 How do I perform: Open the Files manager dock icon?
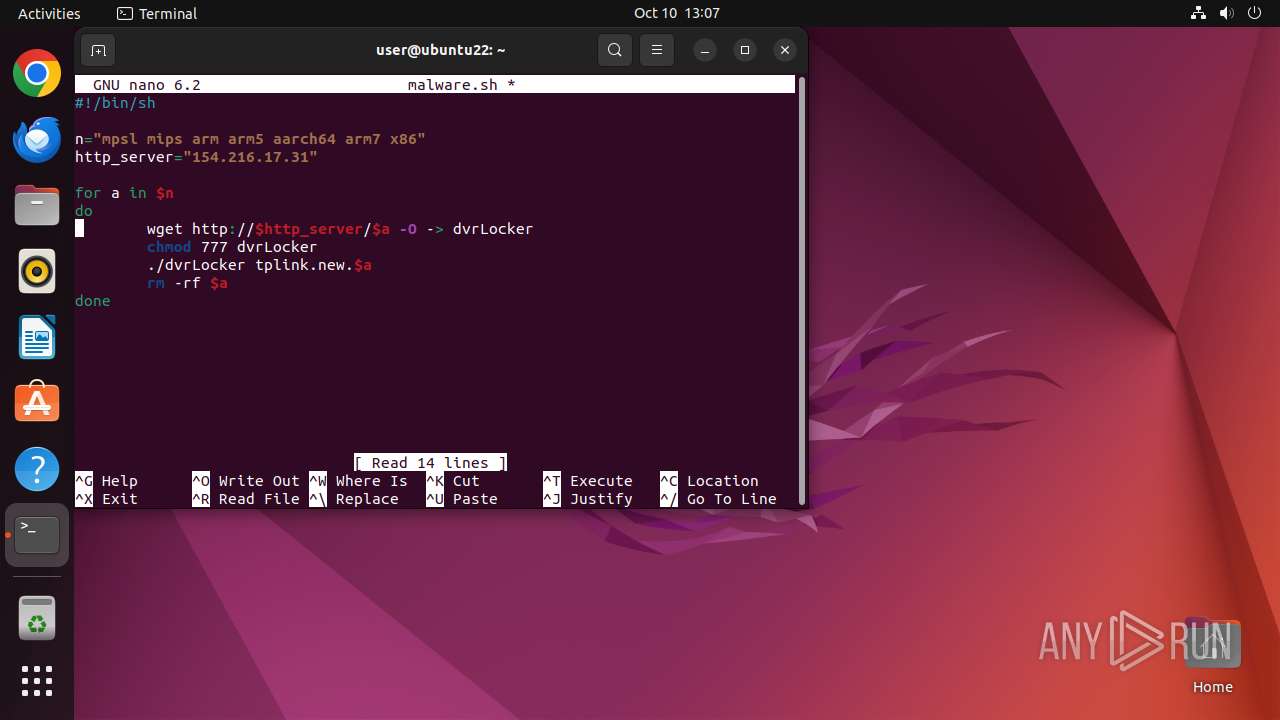tap(37, 205)
